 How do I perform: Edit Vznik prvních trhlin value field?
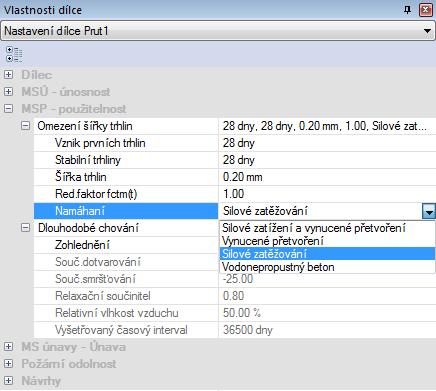click(x=327, y=143)
